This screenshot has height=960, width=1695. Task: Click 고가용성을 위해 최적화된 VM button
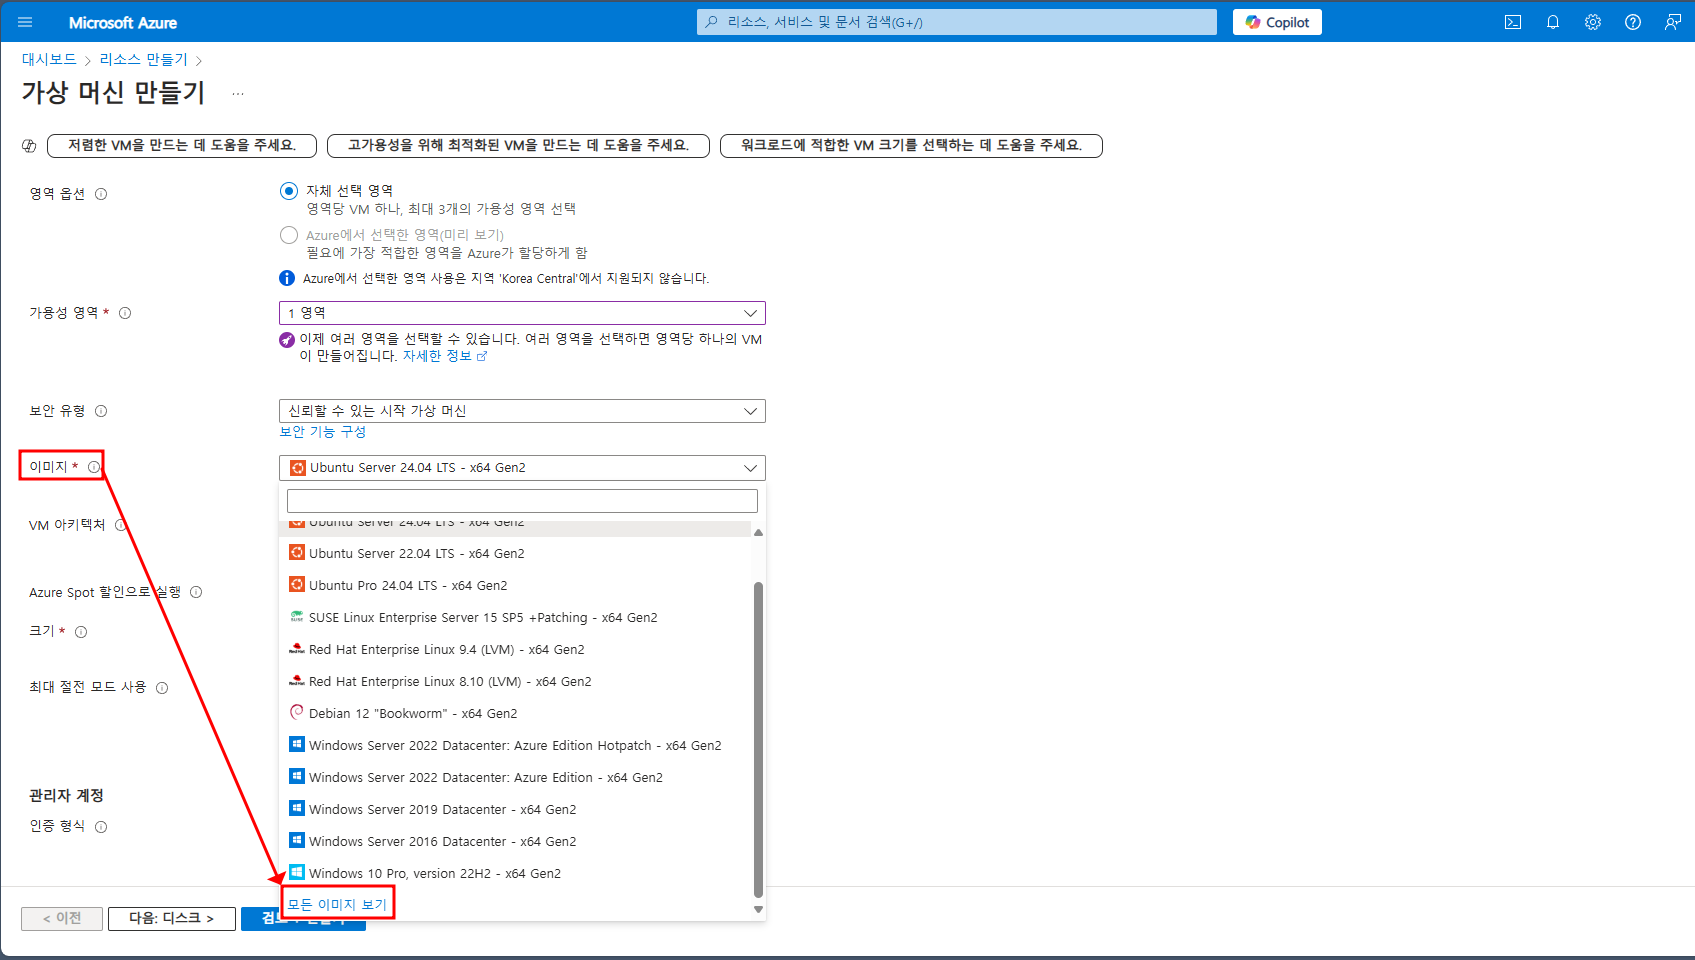coord(518,146)
